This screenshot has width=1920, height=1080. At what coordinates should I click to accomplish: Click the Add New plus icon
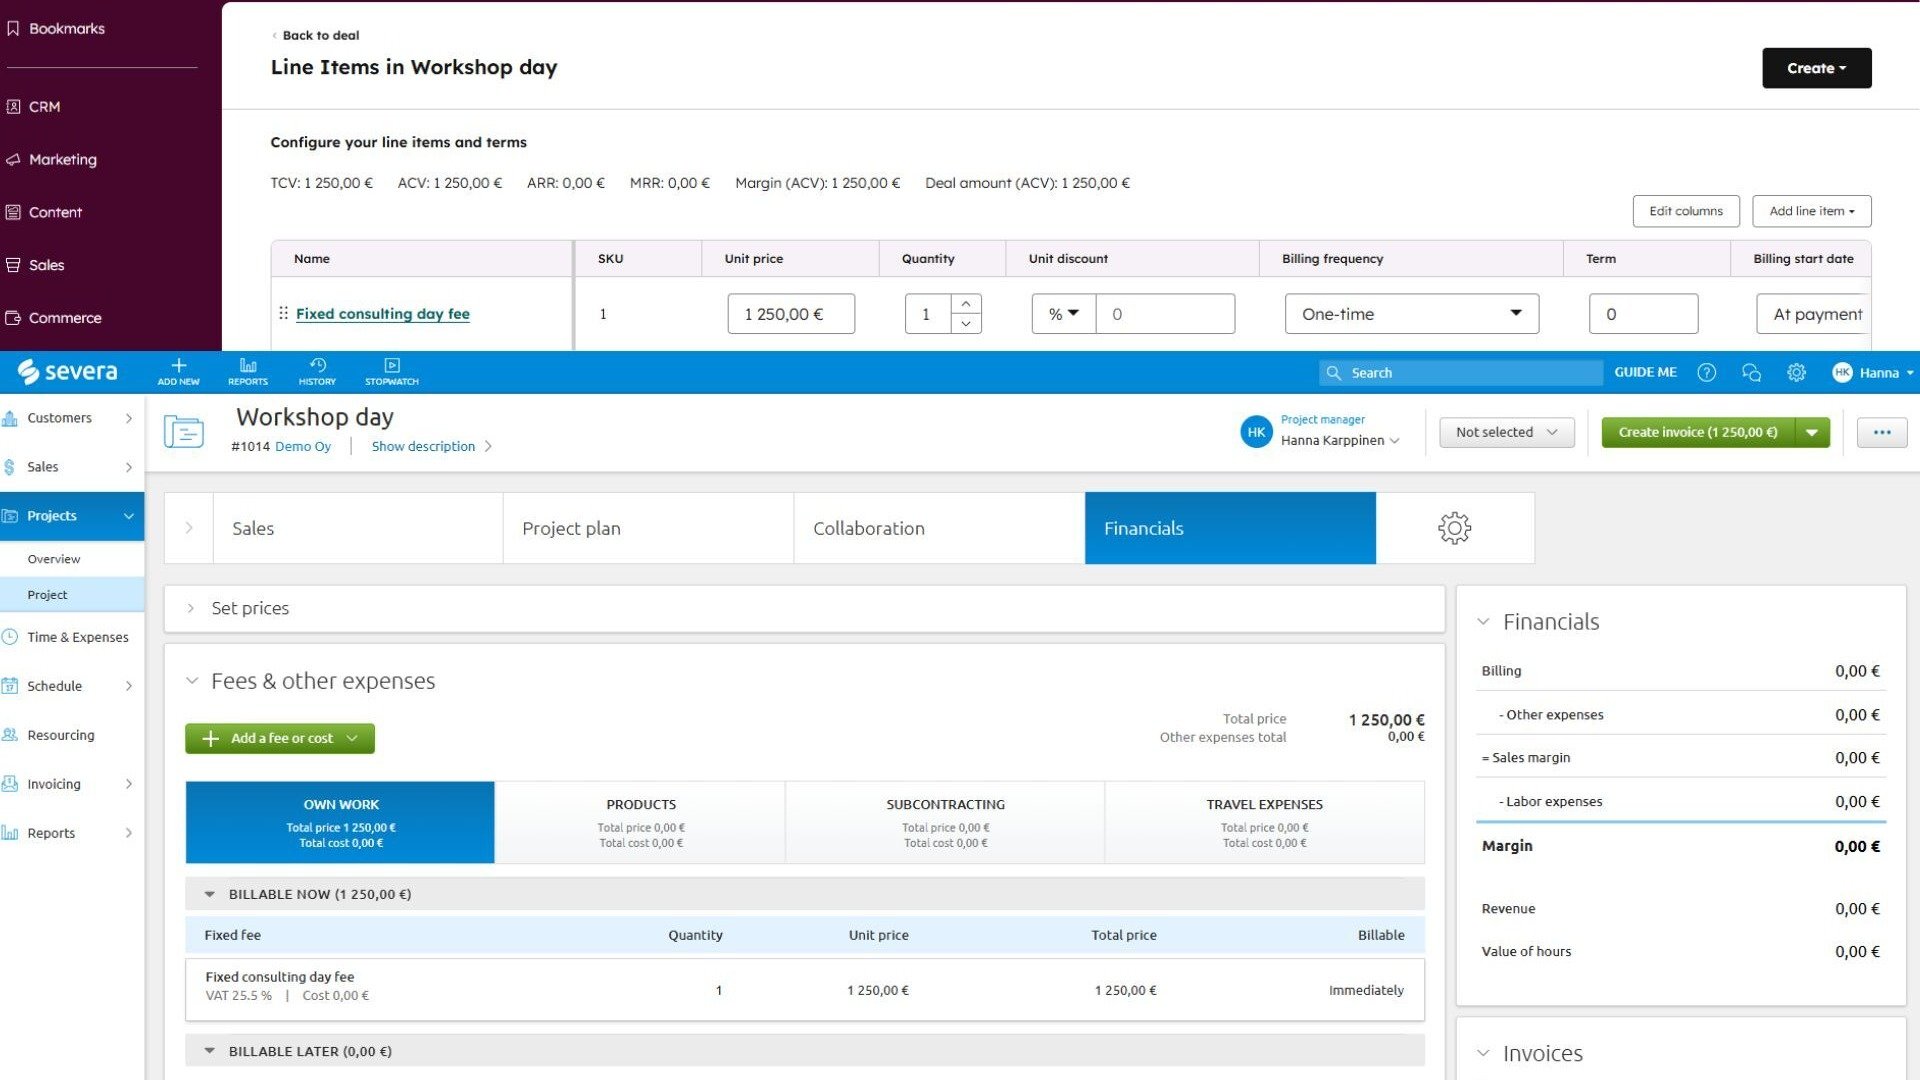tap(178, 366)
